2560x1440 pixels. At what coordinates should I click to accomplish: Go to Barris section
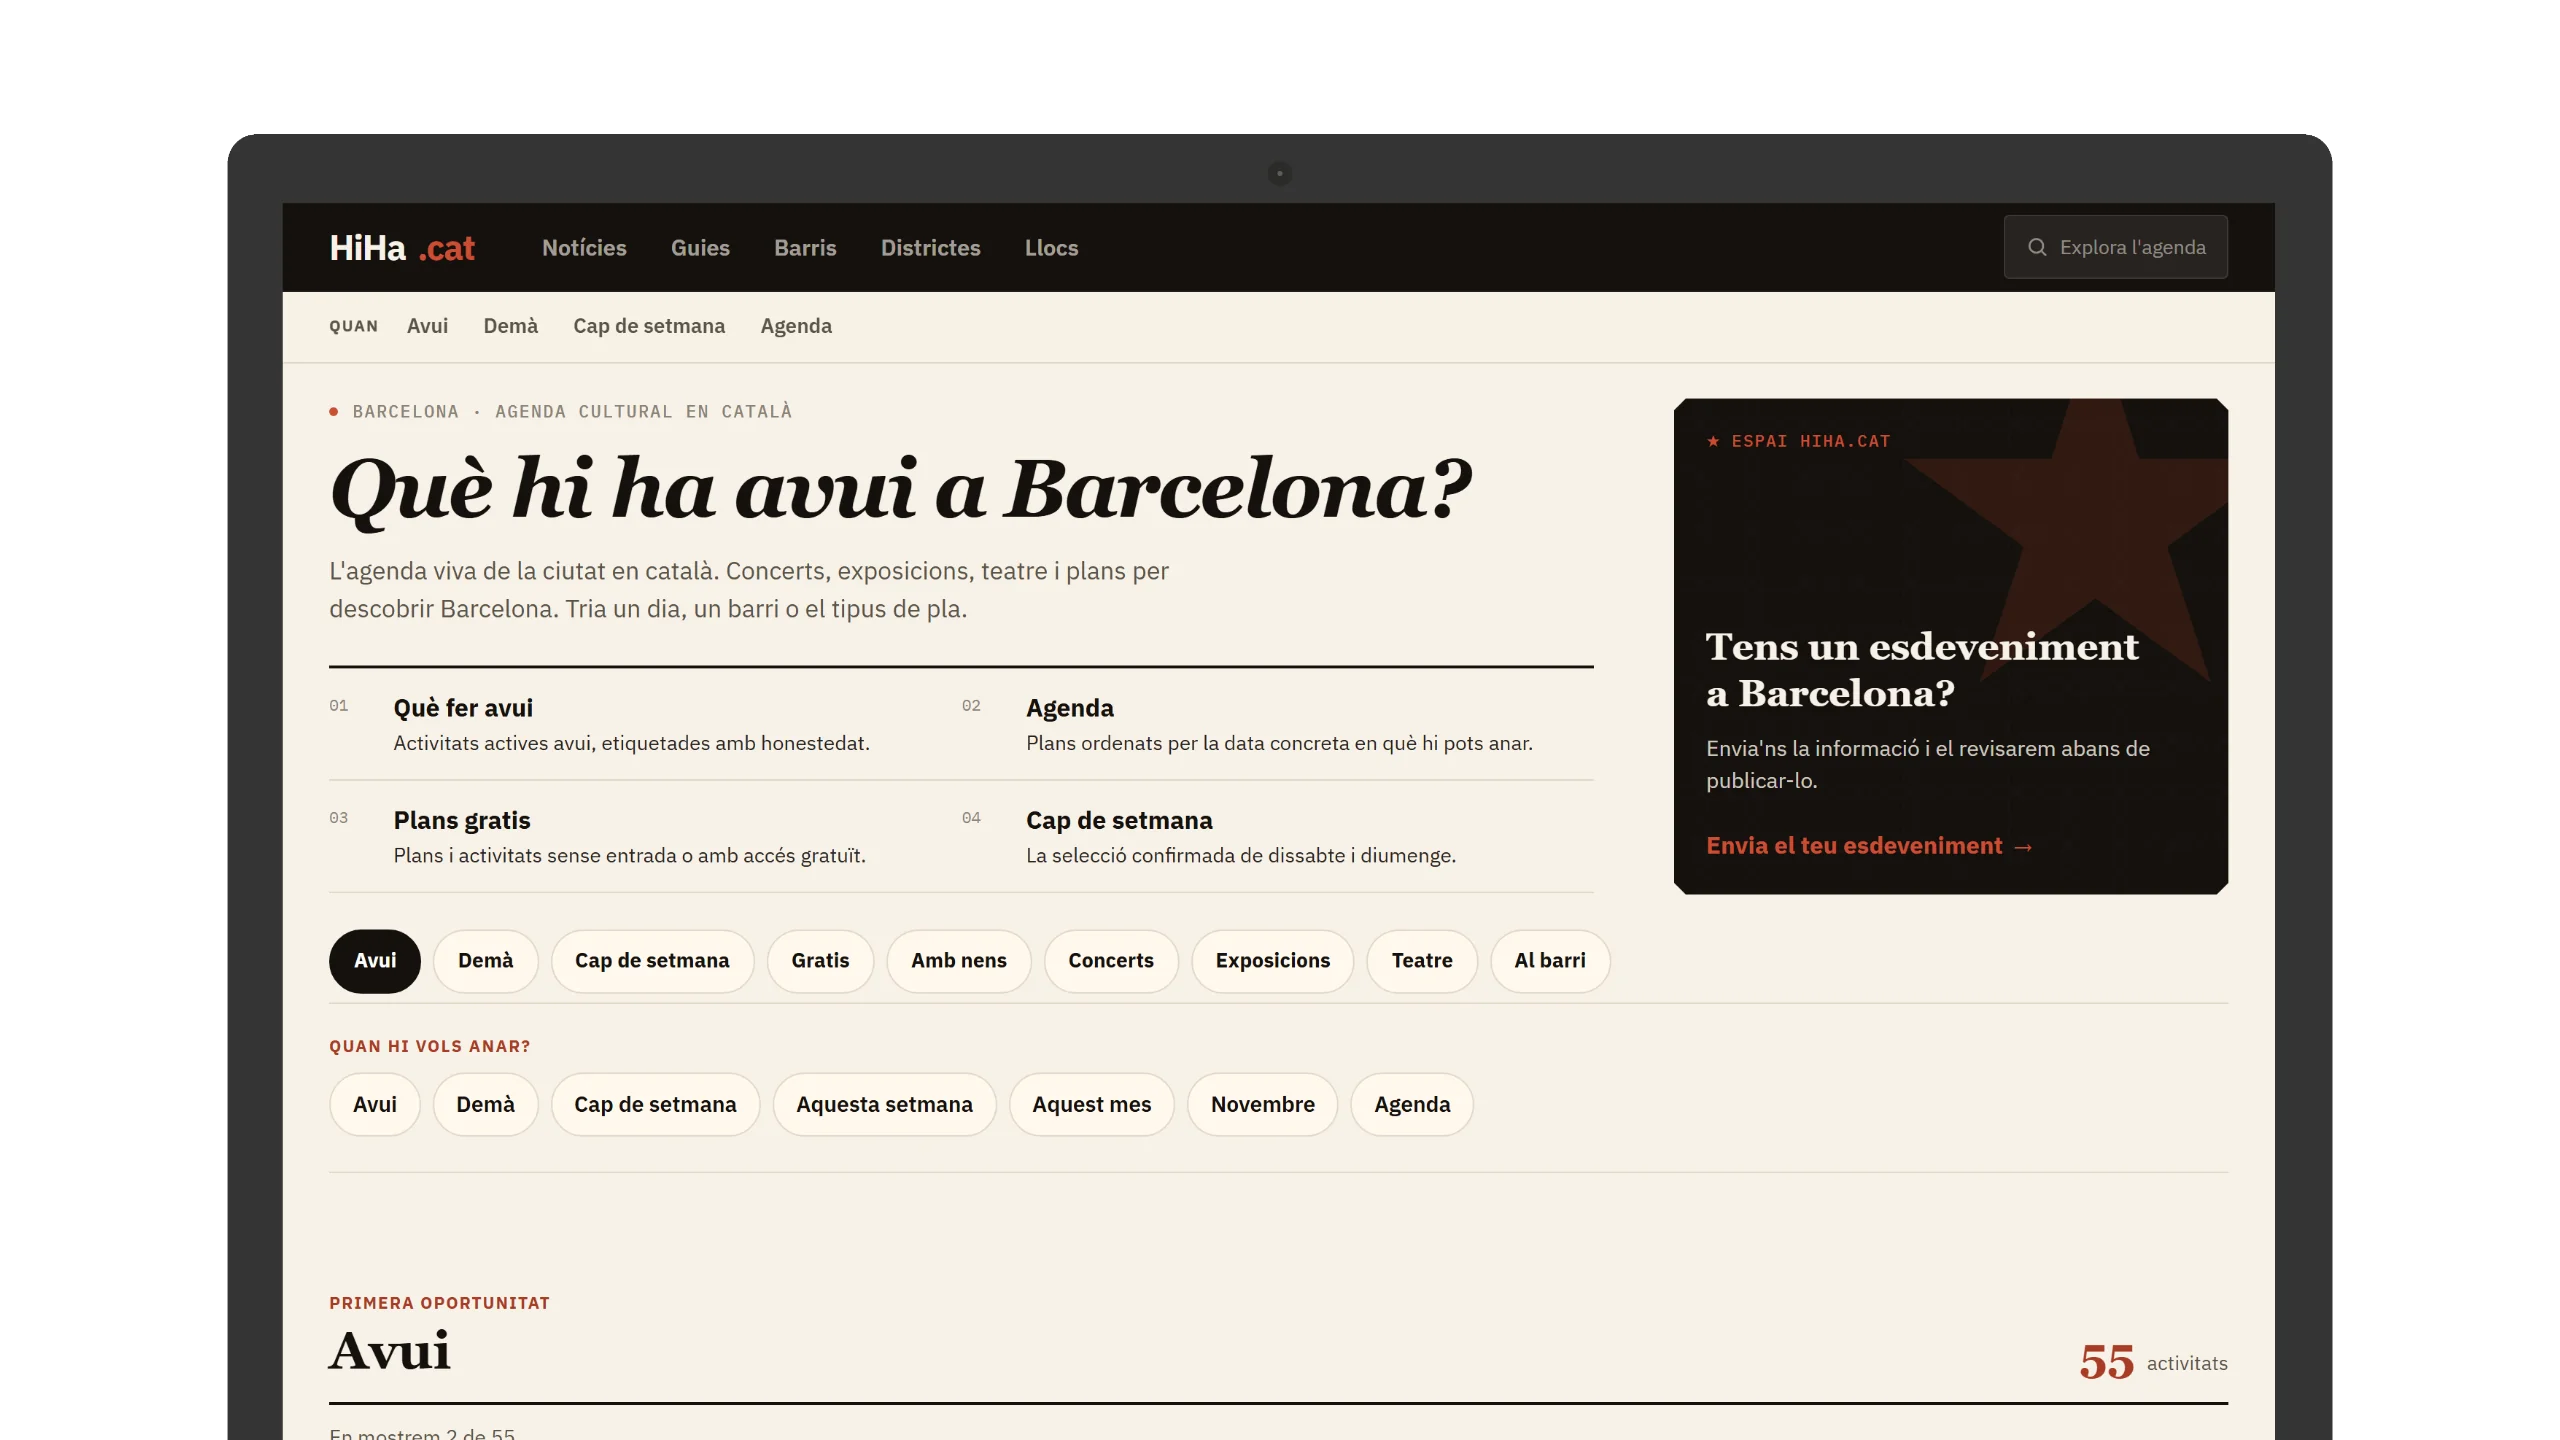pyautogui.click(x=805, y=248)
